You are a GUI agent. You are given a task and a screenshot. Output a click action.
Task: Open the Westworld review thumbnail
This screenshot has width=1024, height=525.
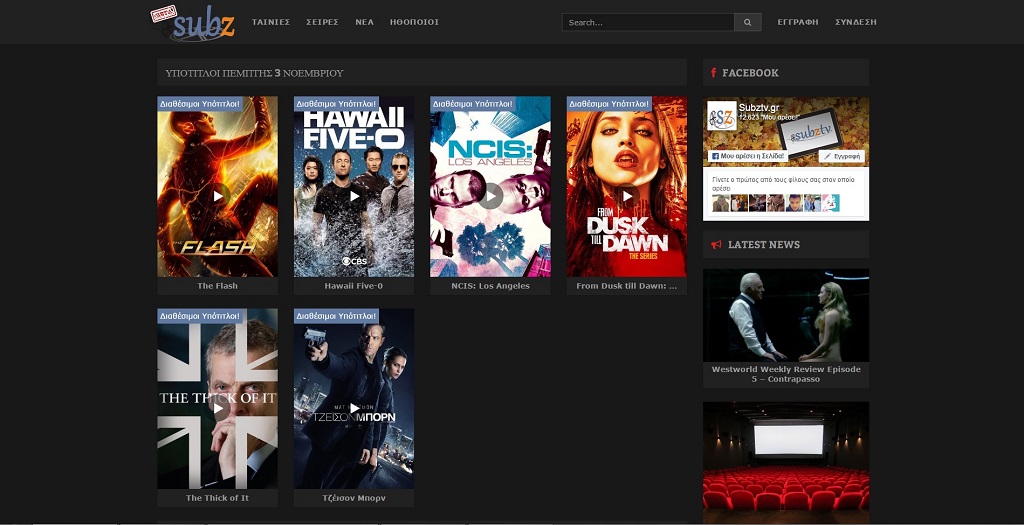coord(786,315)
